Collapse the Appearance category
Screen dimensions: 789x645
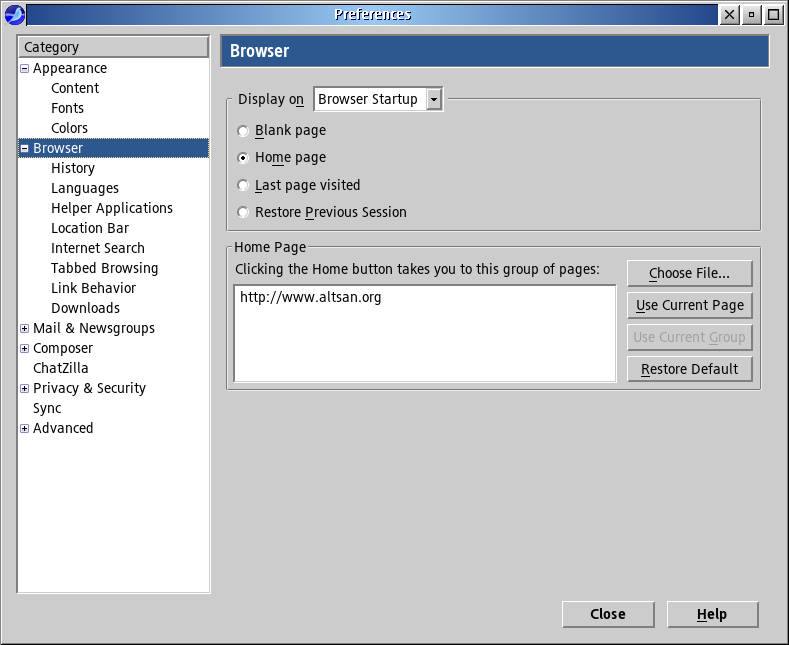[25, 69]
